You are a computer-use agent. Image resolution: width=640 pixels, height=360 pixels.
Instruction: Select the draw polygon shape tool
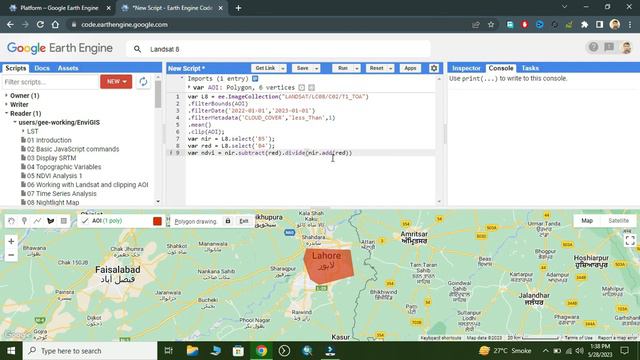pos(51,221)
